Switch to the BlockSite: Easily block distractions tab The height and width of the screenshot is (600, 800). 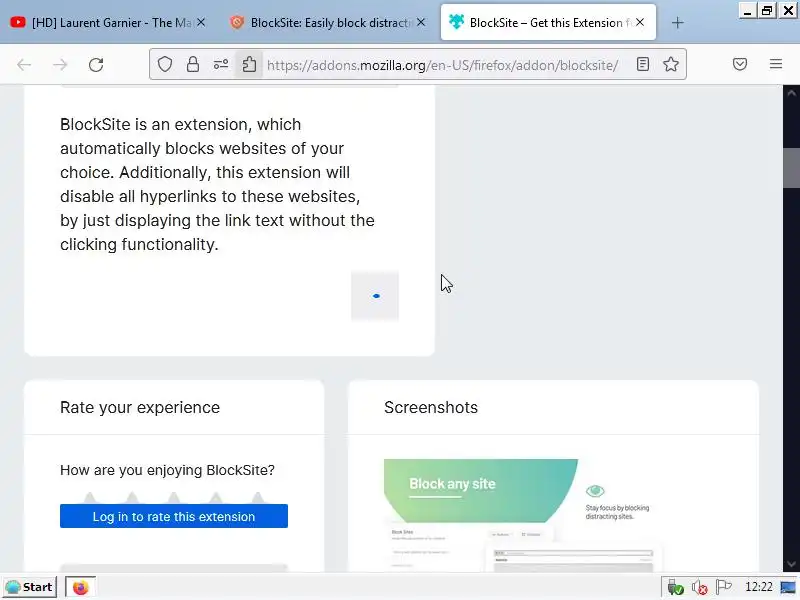click(x=327, y=22)
